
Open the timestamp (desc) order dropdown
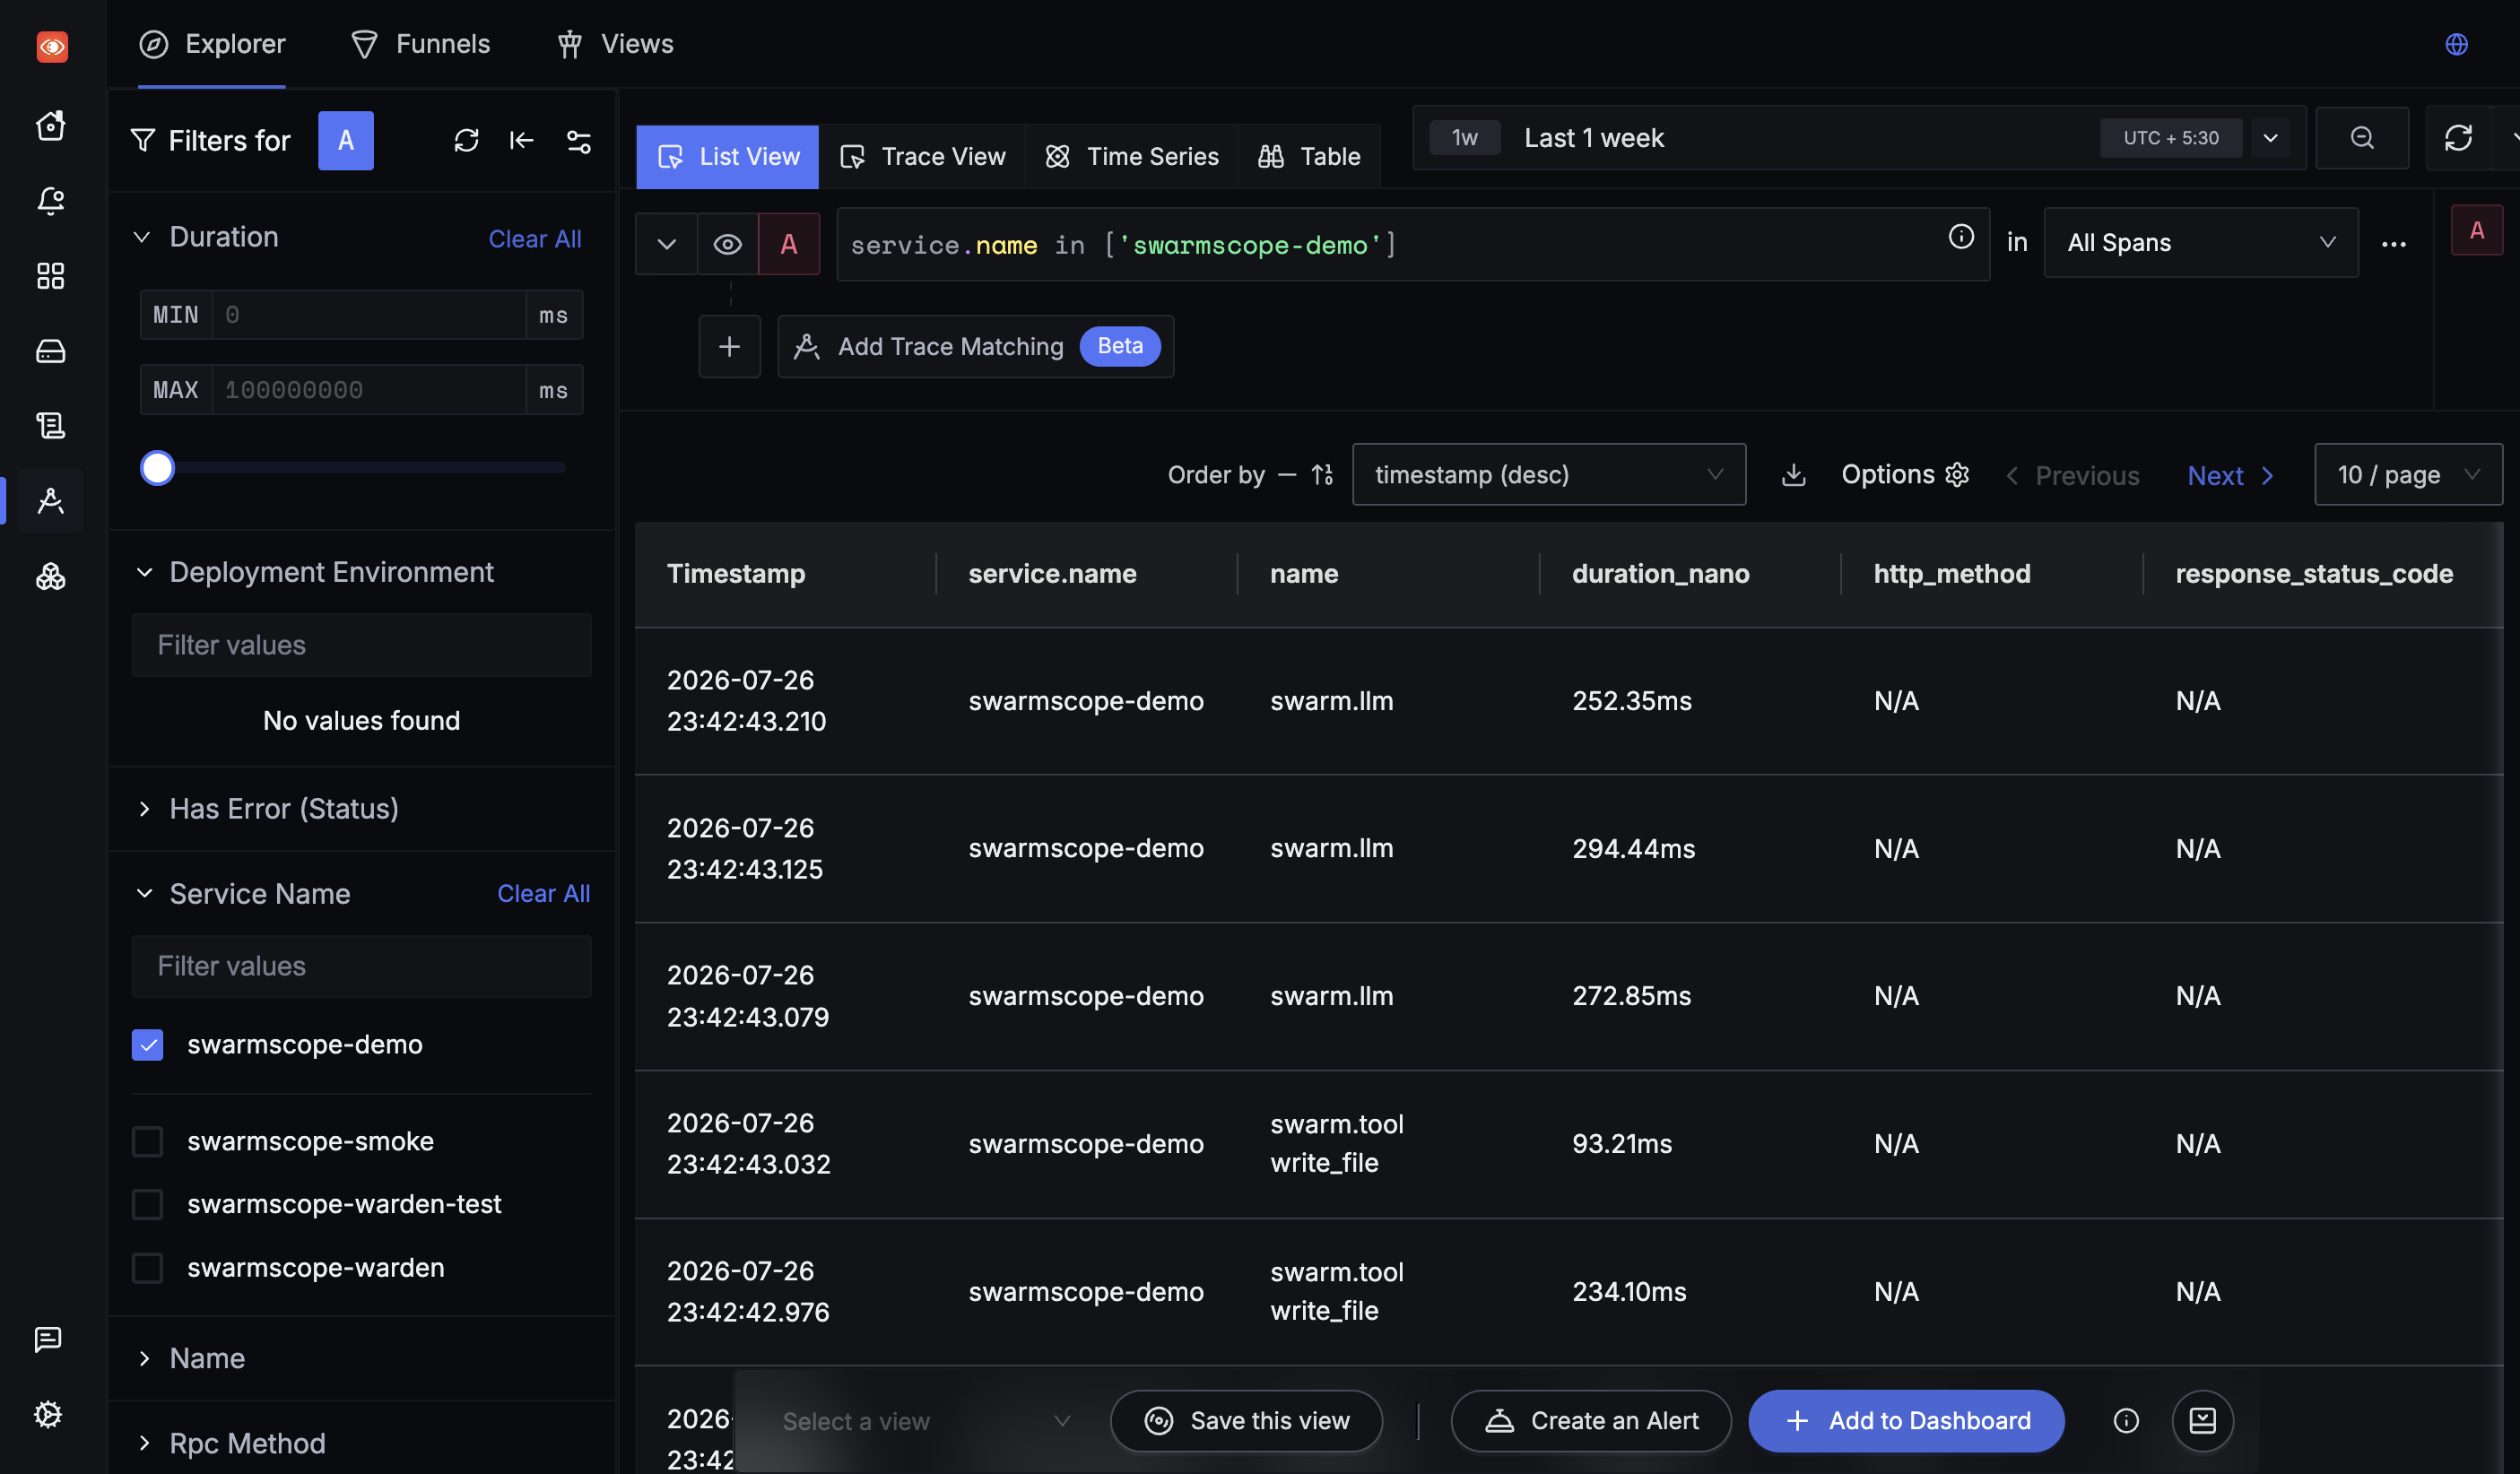coord(1549,474)
